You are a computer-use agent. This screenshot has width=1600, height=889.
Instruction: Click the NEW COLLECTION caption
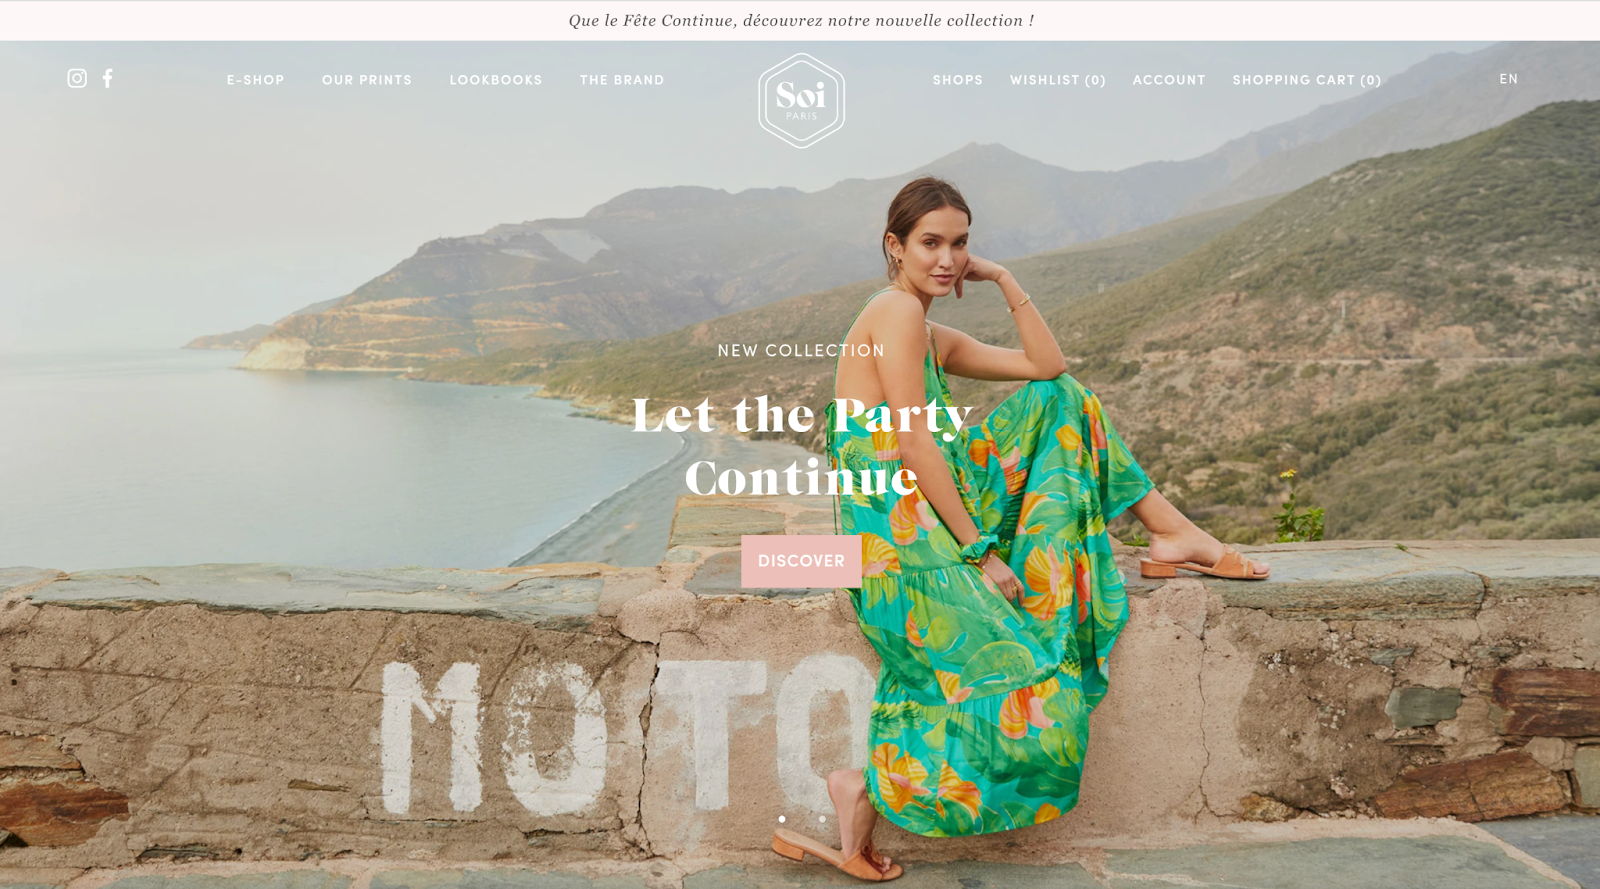pyautogui.click(x=801, y=351)
